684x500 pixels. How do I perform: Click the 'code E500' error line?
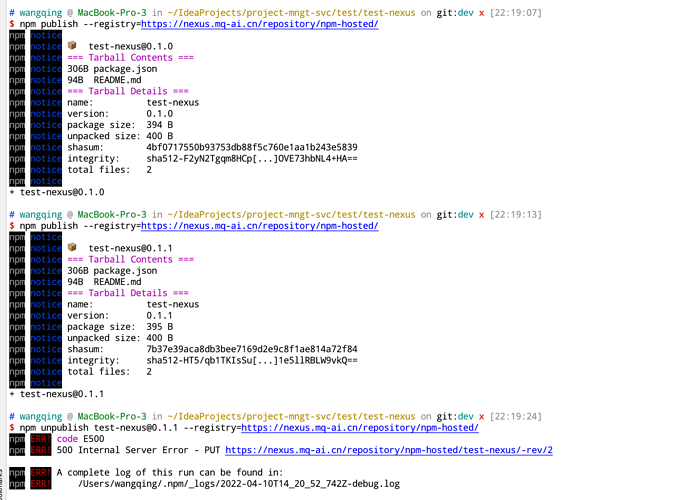(80, 439)
